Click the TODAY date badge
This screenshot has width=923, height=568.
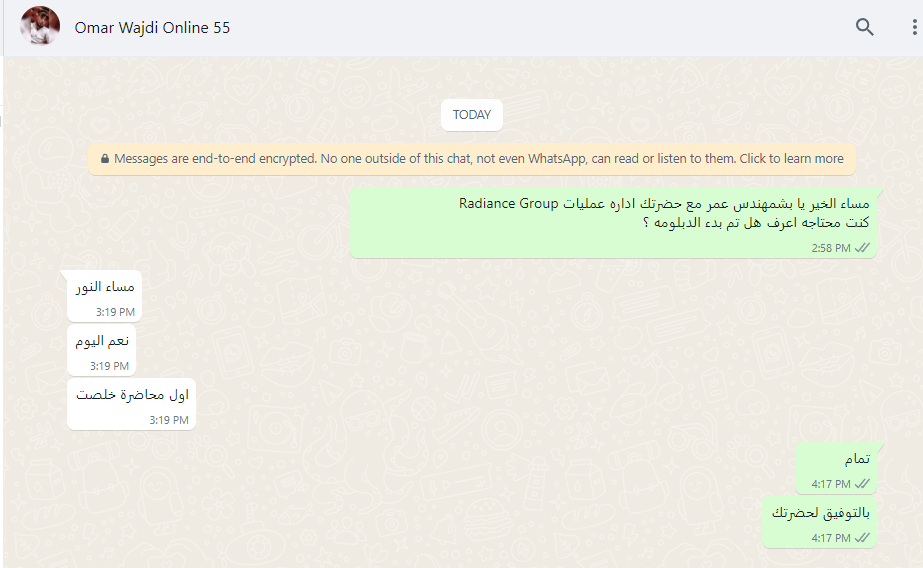(472, 115)
